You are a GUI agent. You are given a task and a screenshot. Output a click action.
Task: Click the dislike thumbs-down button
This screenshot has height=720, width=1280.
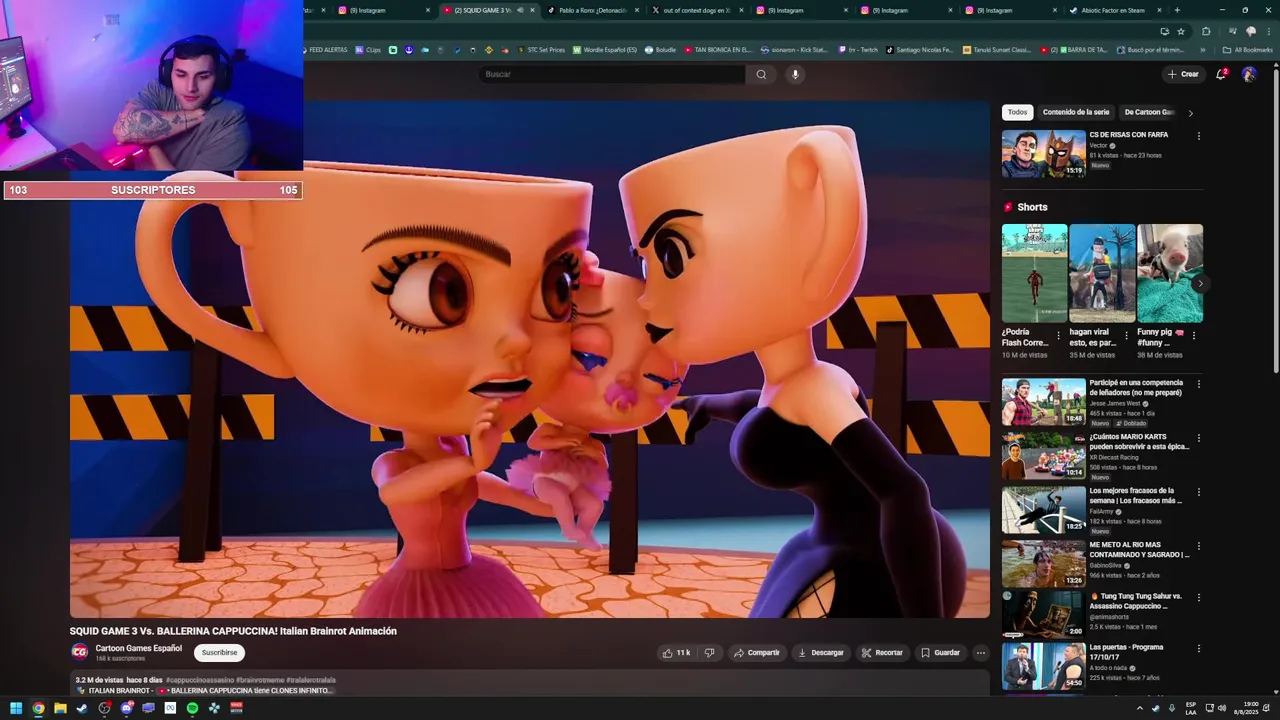pos(709,653)
